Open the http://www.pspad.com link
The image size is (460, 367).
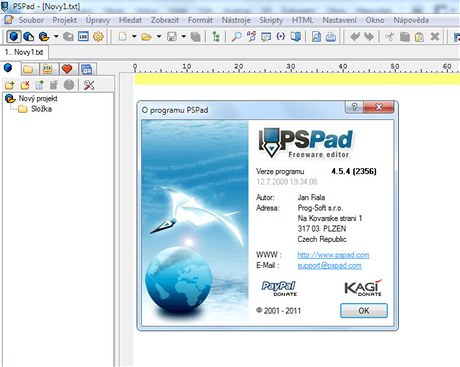[x=333, y=255]
